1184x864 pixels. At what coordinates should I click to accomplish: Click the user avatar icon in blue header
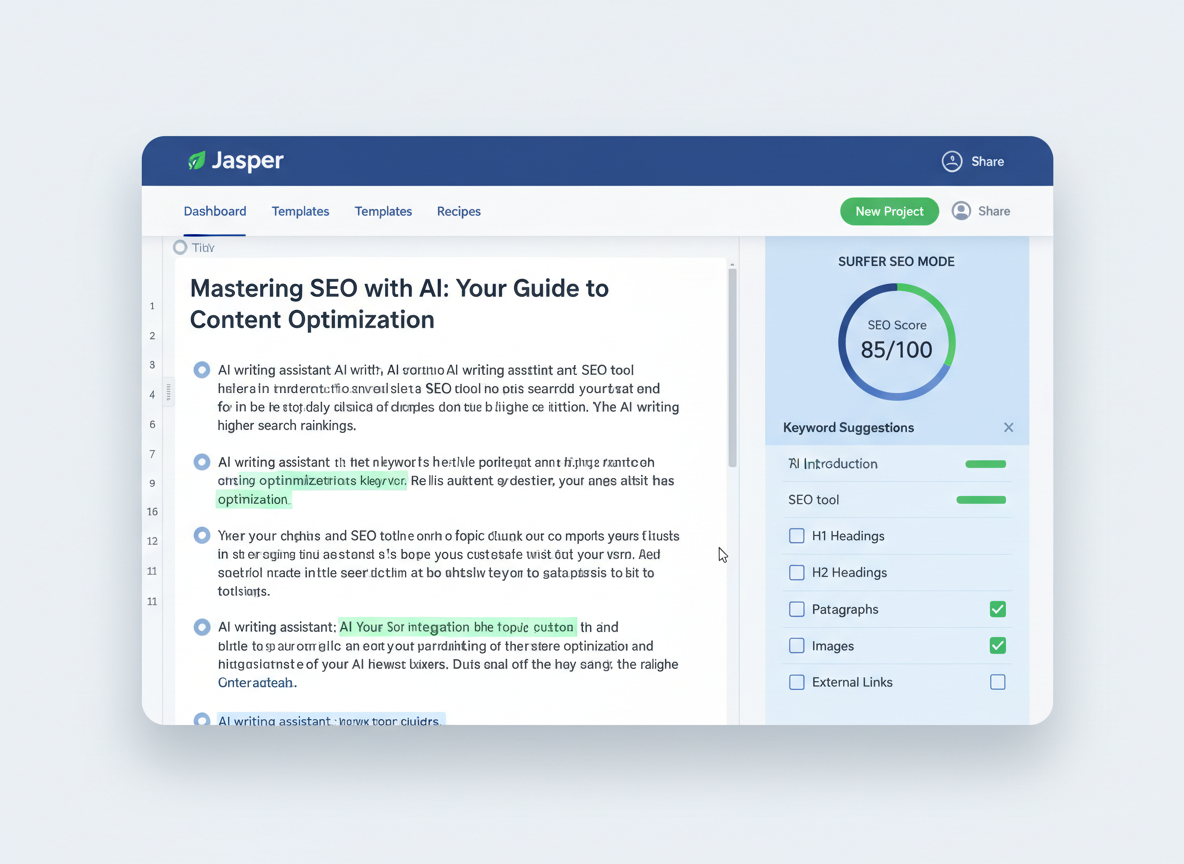[951, 162]
